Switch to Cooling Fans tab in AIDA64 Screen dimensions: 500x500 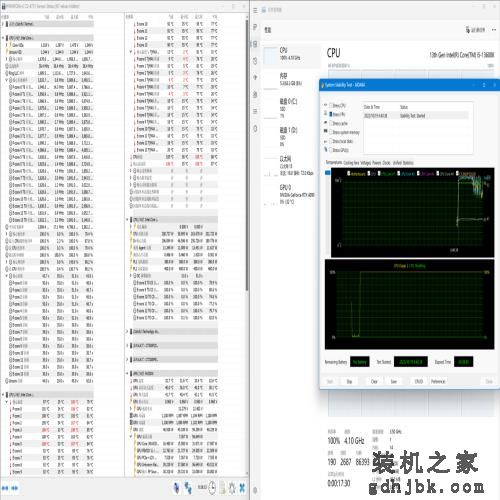tap(351, 163)
